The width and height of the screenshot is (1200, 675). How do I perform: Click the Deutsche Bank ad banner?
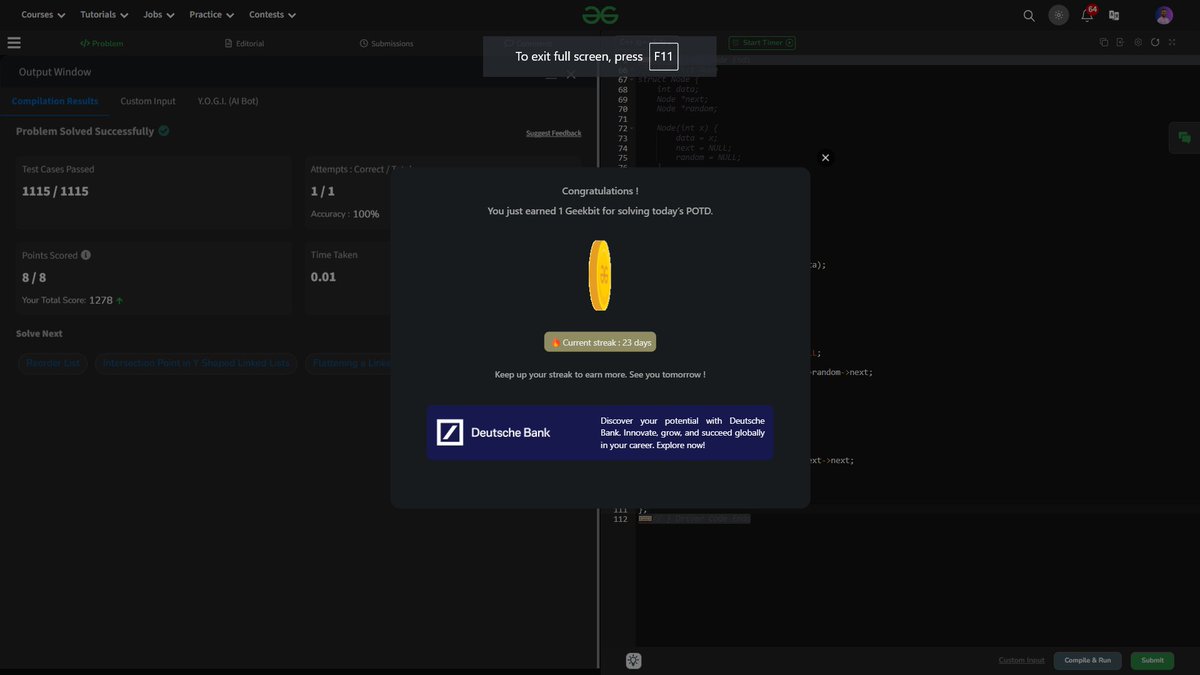click(x=600, y=432)
